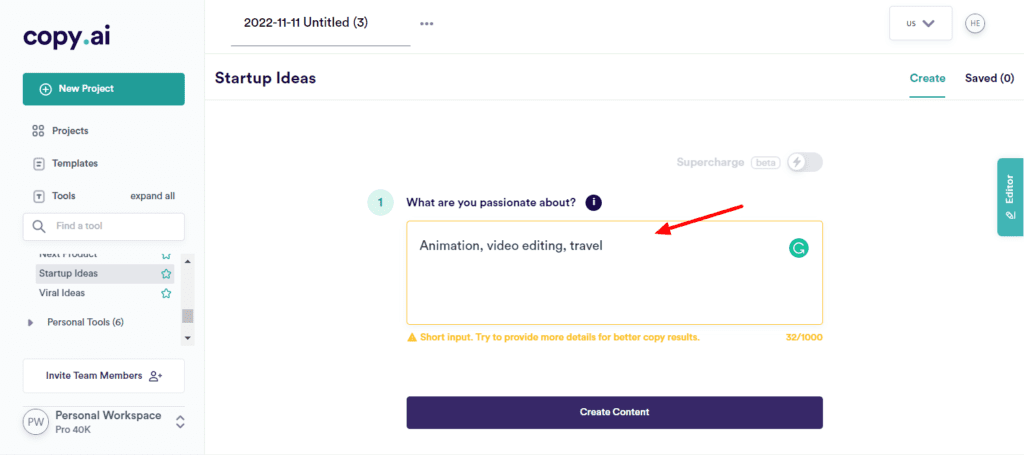The width and height of the screenshot is (1024, 455).
Task: Expand the Personal Tools (6) group
Action: click(x=30, y=322)
